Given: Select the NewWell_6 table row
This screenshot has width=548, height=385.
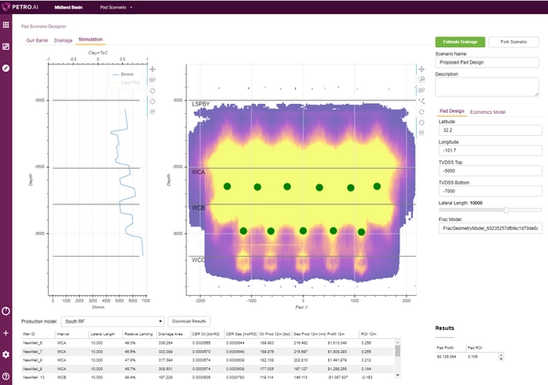Looking at the screenshot, I should 208,343.
